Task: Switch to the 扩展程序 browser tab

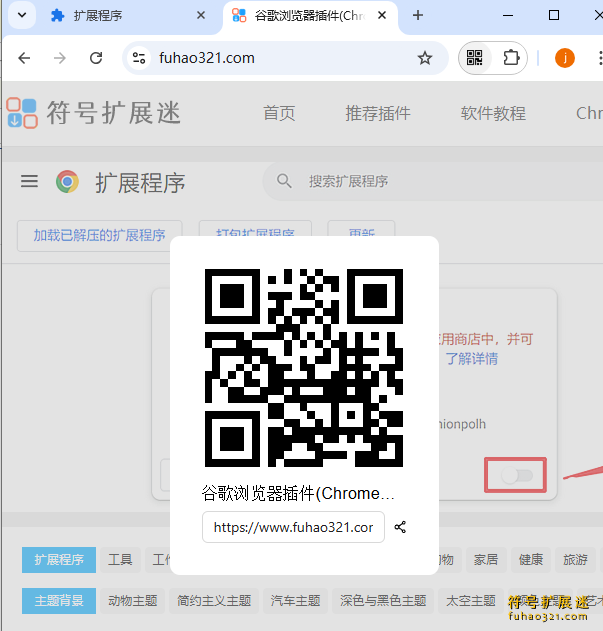Action: (128, 16)
